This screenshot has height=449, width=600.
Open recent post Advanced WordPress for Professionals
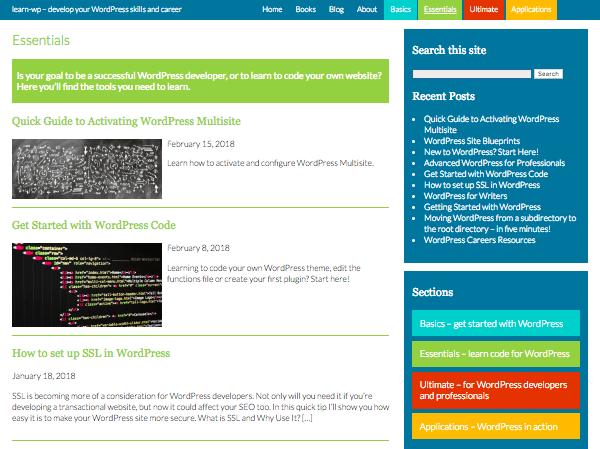(494, 163)
